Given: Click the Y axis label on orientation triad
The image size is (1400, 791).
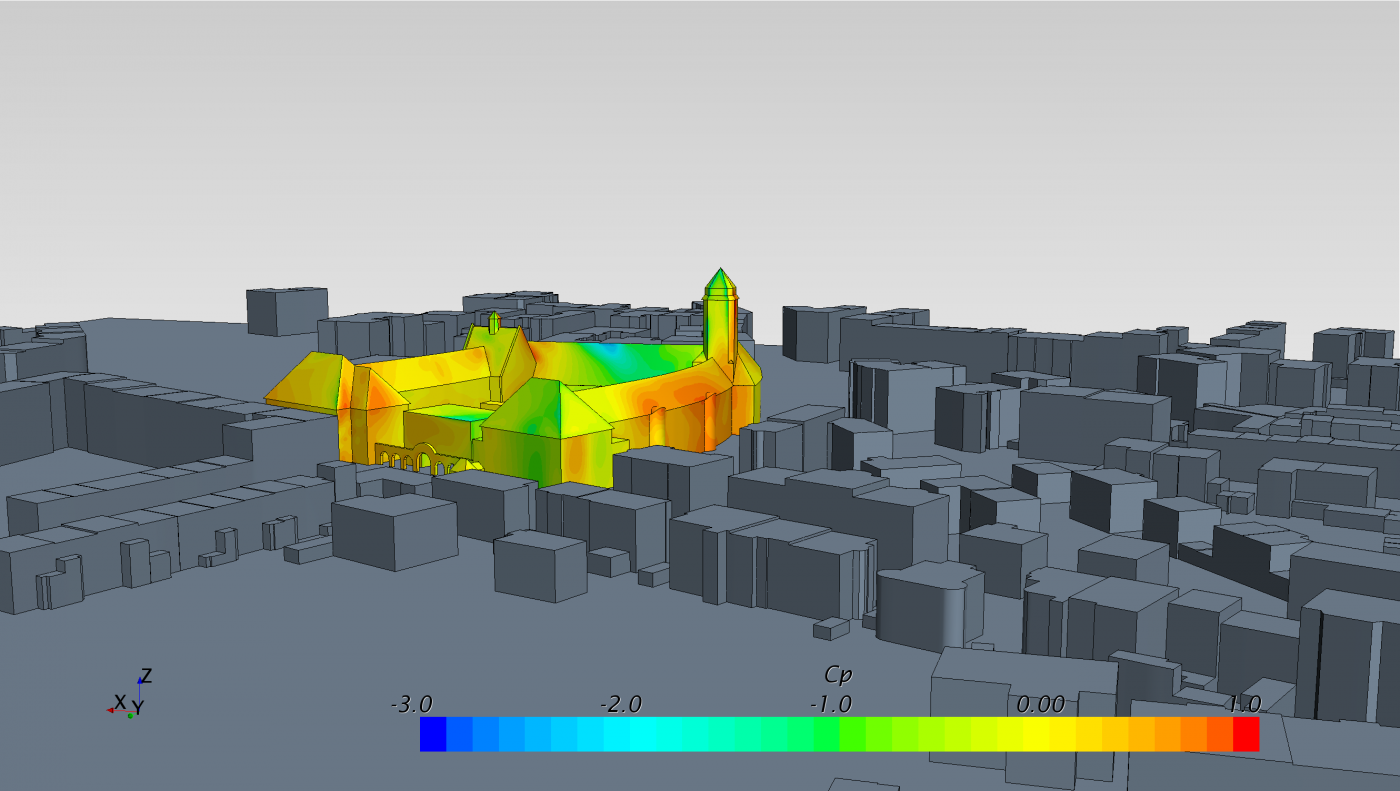Looking at the screenshot, I should (x=138, y=708).
